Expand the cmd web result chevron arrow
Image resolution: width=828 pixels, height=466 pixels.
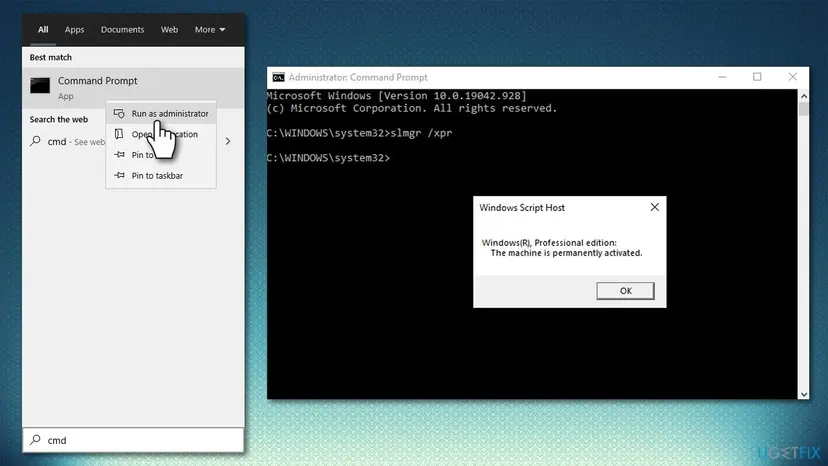coord(228,141)
